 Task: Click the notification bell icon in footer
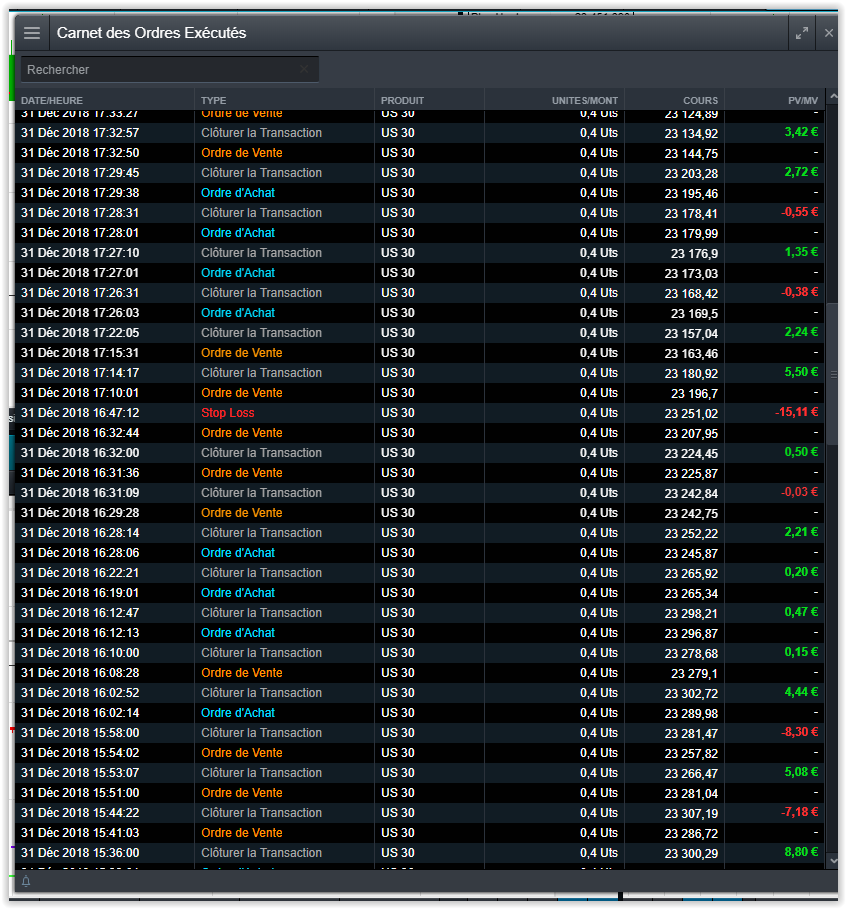26,882
